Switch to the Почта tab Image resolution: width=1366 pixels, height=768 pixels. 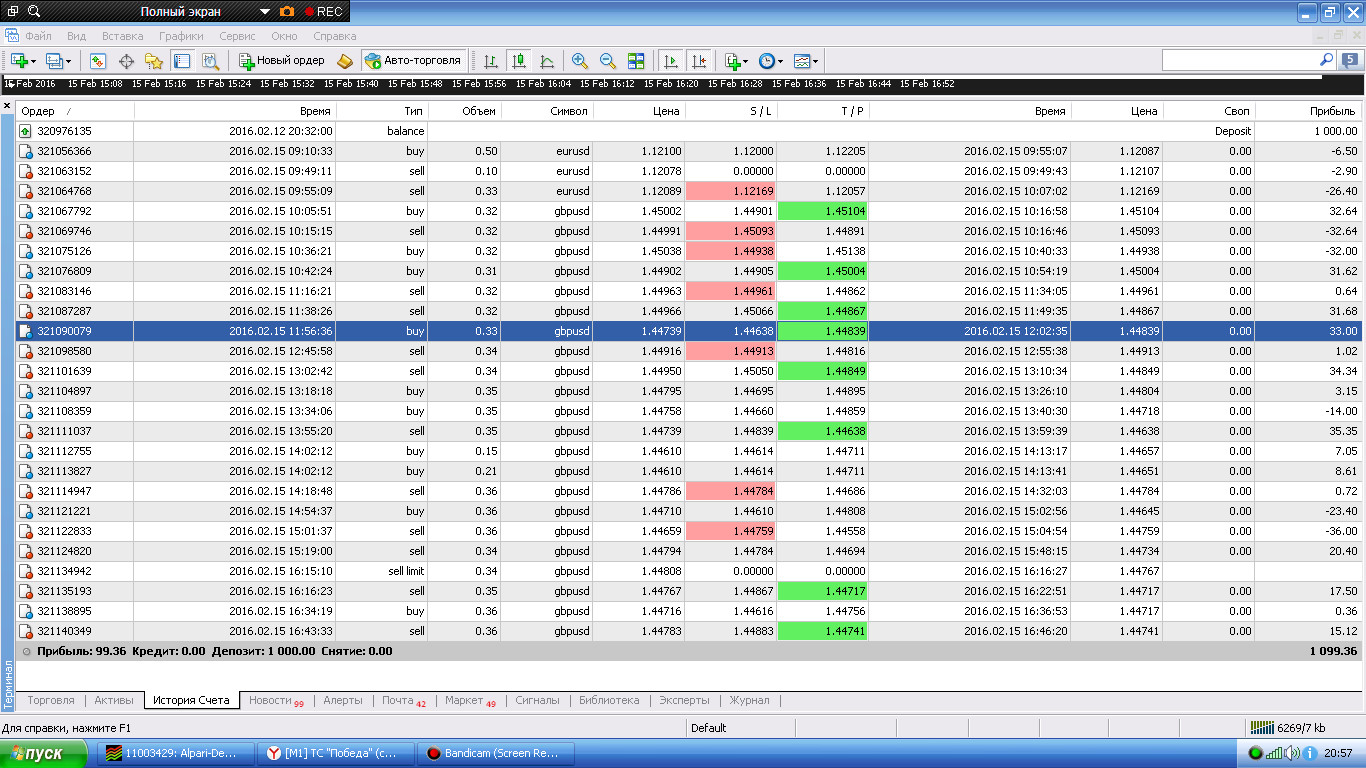pyautogui.click(x=403, y=700)
